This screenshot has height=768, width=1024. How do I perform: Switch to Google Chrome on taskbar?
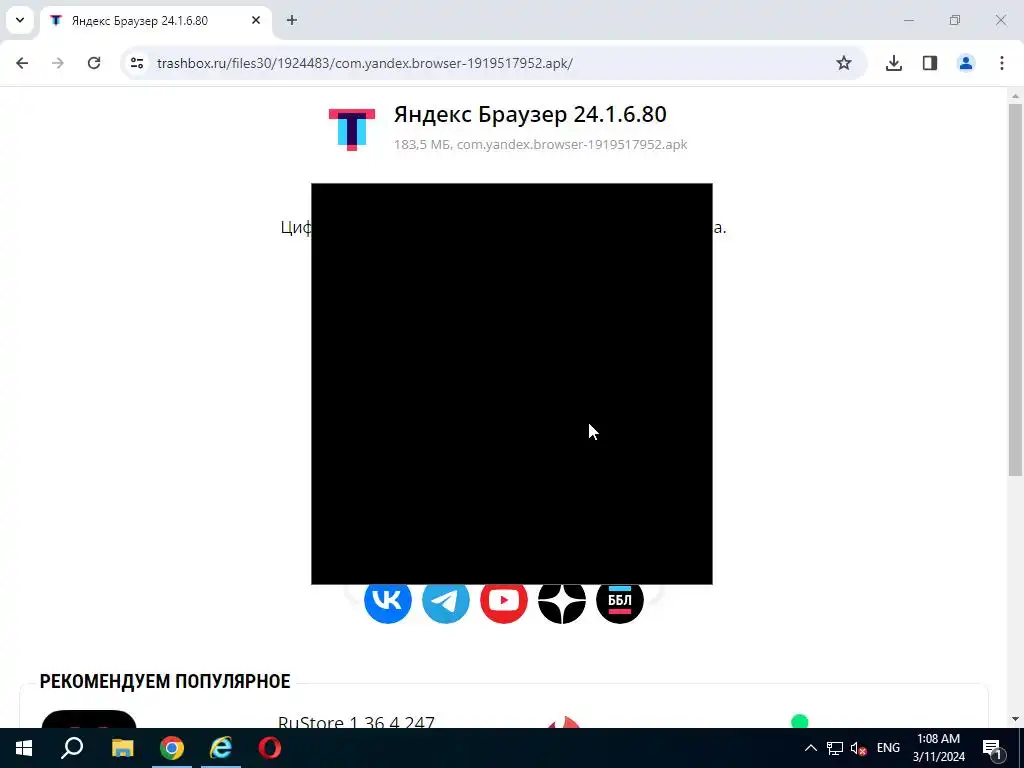point(172,748)
